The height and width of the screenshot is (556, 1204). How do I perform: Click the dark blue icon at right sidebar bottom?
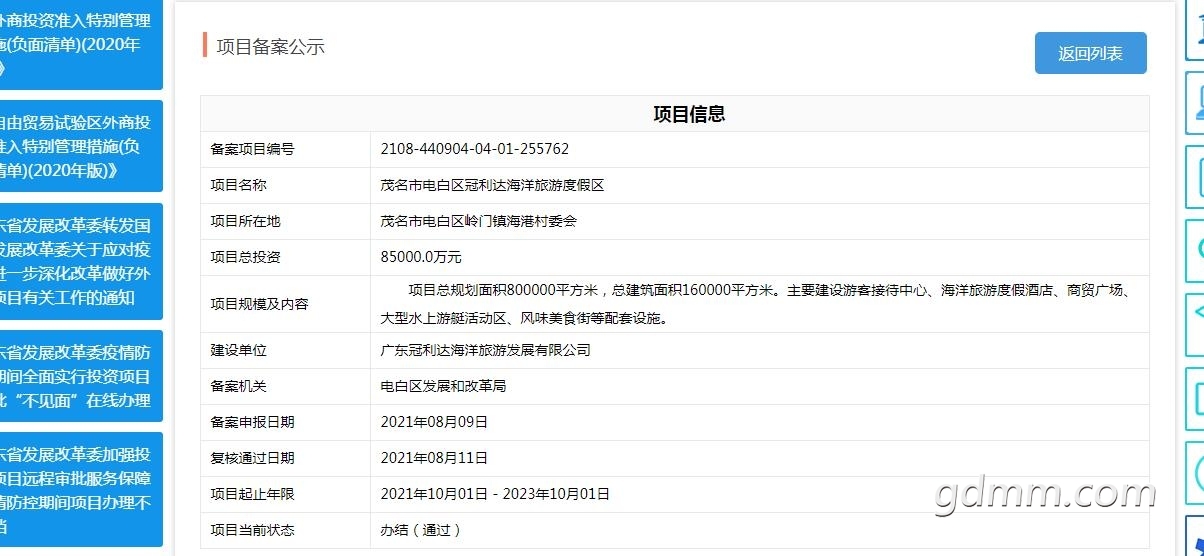1196,546
